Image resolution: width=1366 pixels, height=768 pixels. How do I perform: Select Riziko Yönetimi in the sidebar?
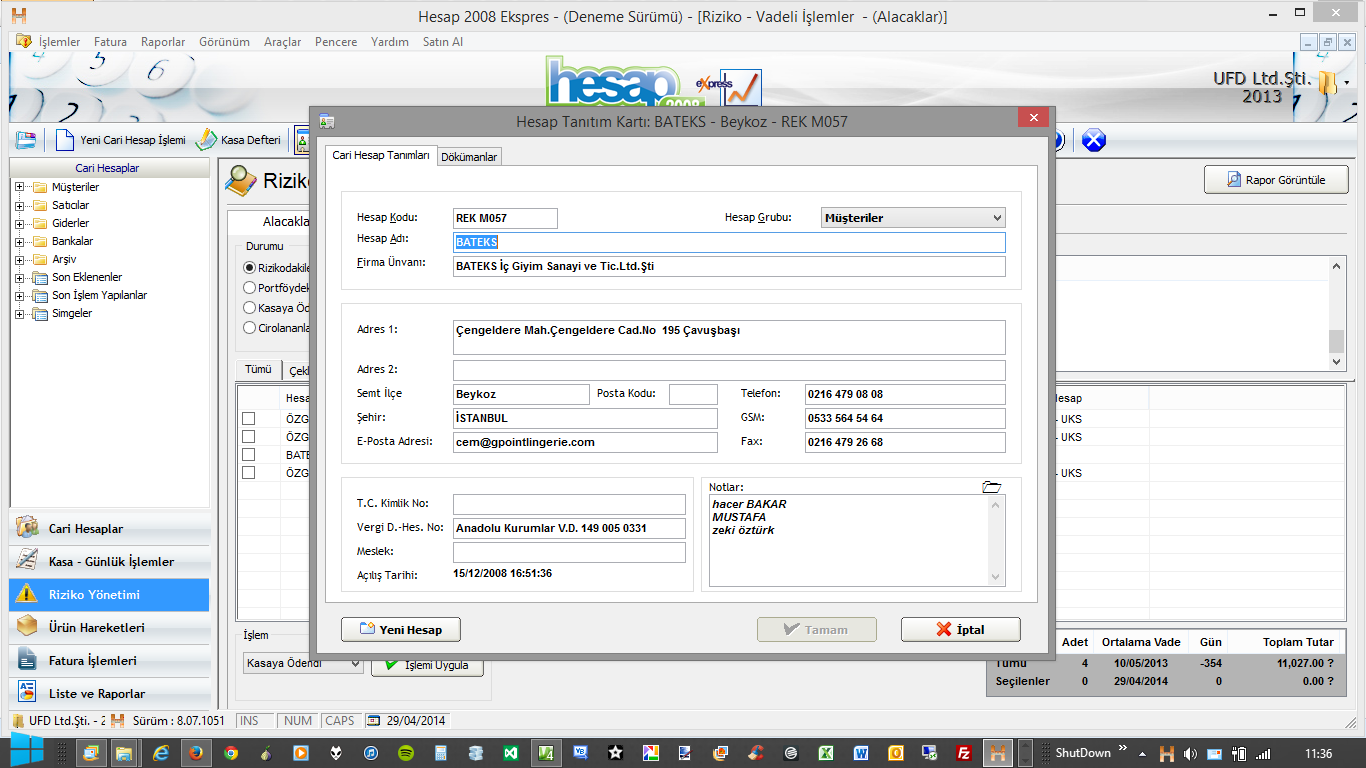[110, 595]
